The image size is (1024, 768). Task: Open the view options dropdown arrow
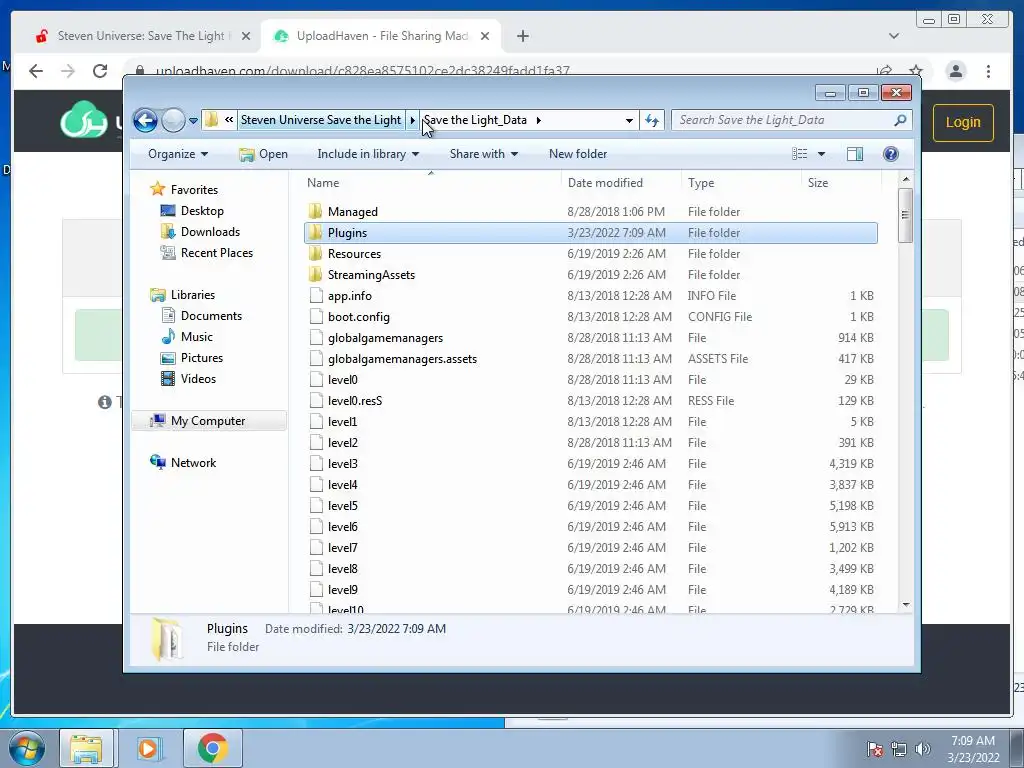[822, 154]
